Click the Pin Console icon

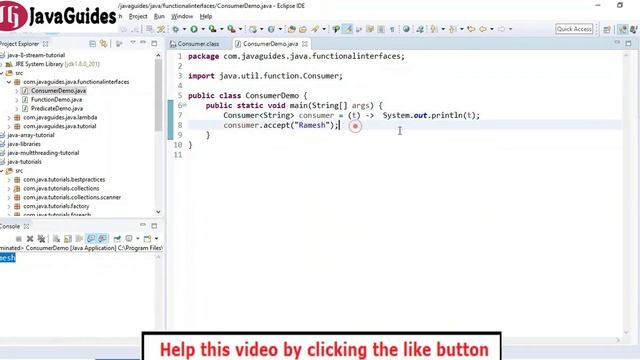pyautogui.click(x=117, y=239)
